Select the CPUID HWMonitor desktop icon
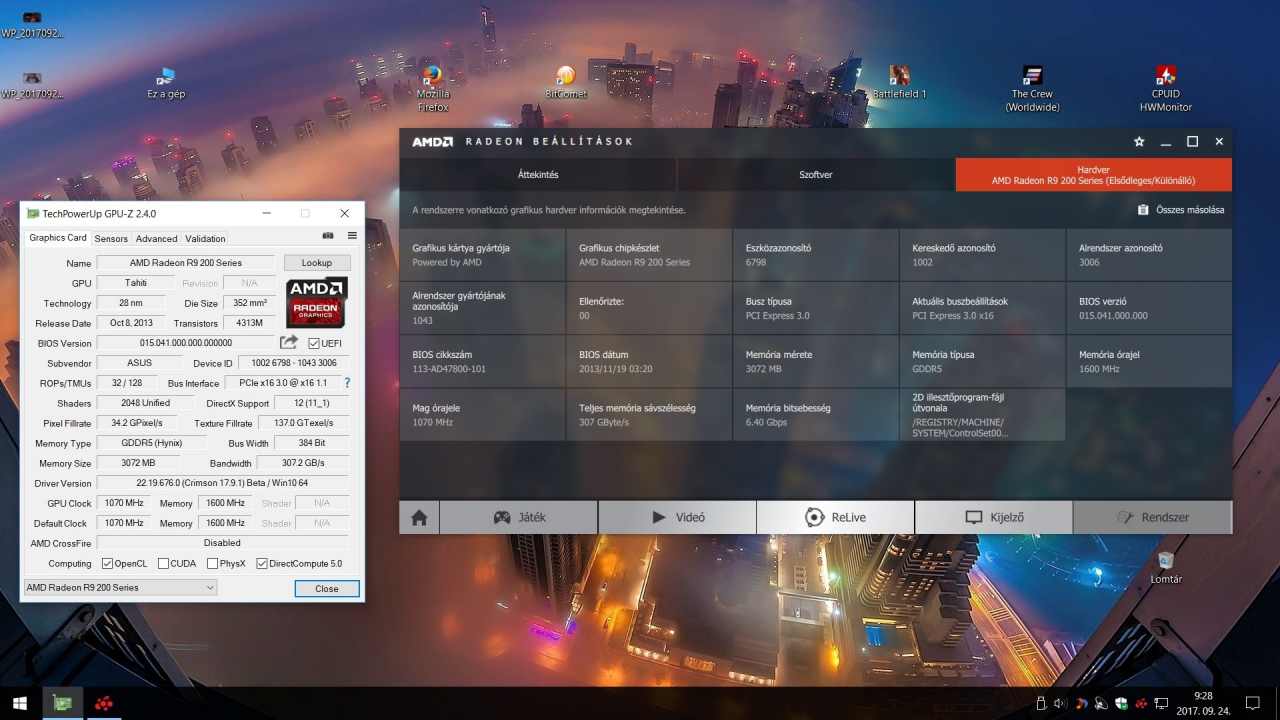 click(1166, 88)
